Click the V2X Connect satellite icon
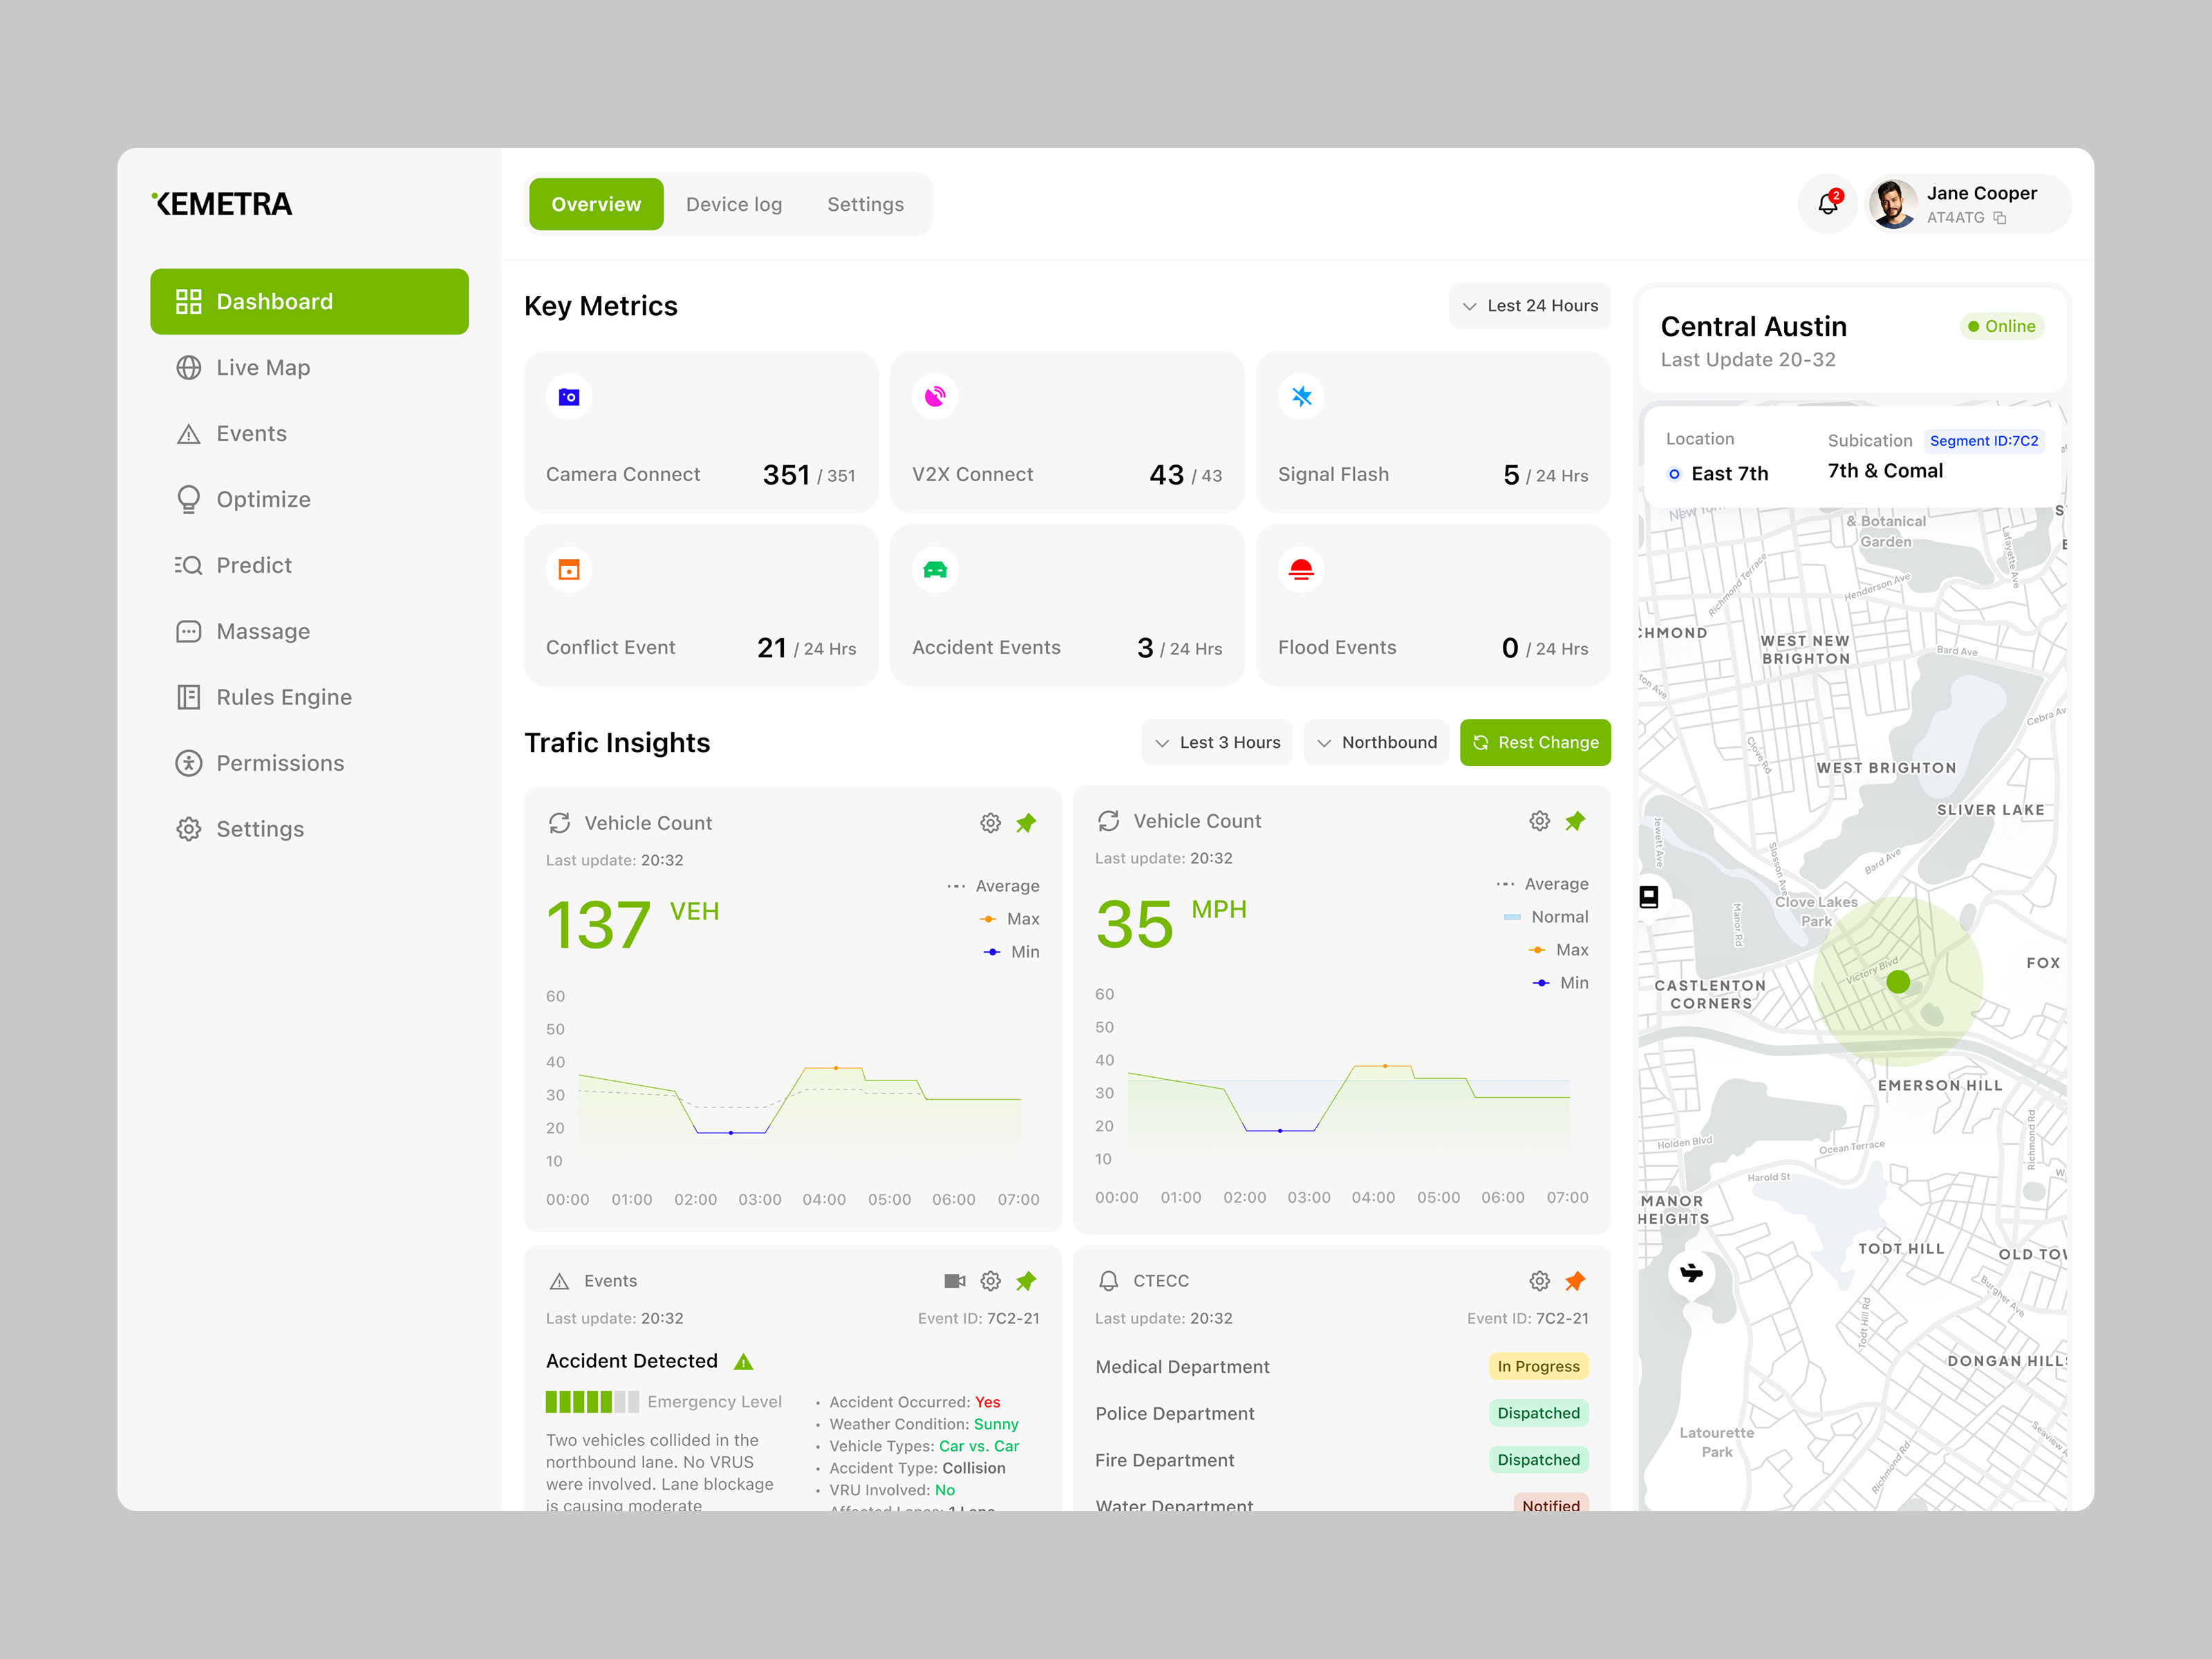This screenshot has height=1659, width=2212. 935,397
